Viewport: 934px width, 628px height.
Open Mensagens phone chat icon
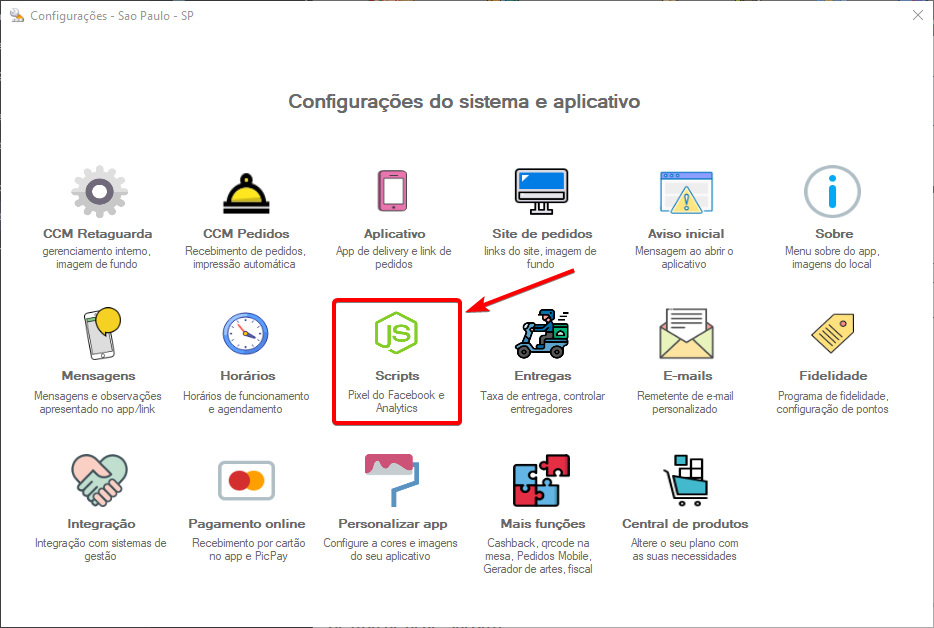[x=102, y=333]
